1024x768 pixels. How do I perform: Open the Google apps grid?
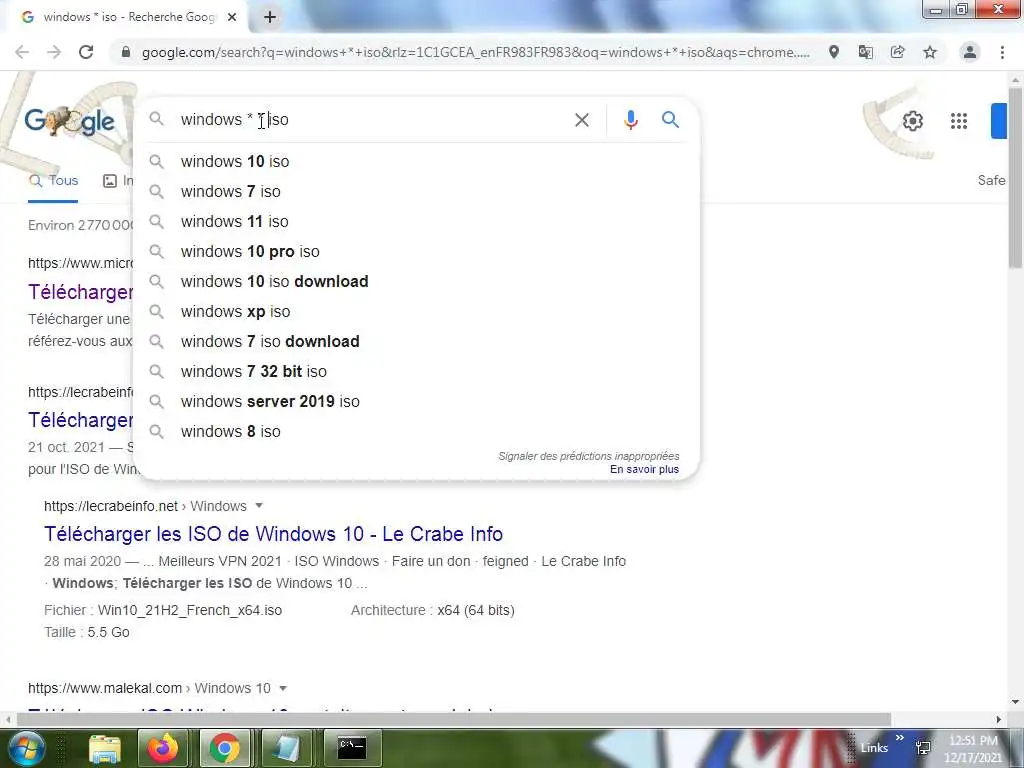tap(959, 121)
